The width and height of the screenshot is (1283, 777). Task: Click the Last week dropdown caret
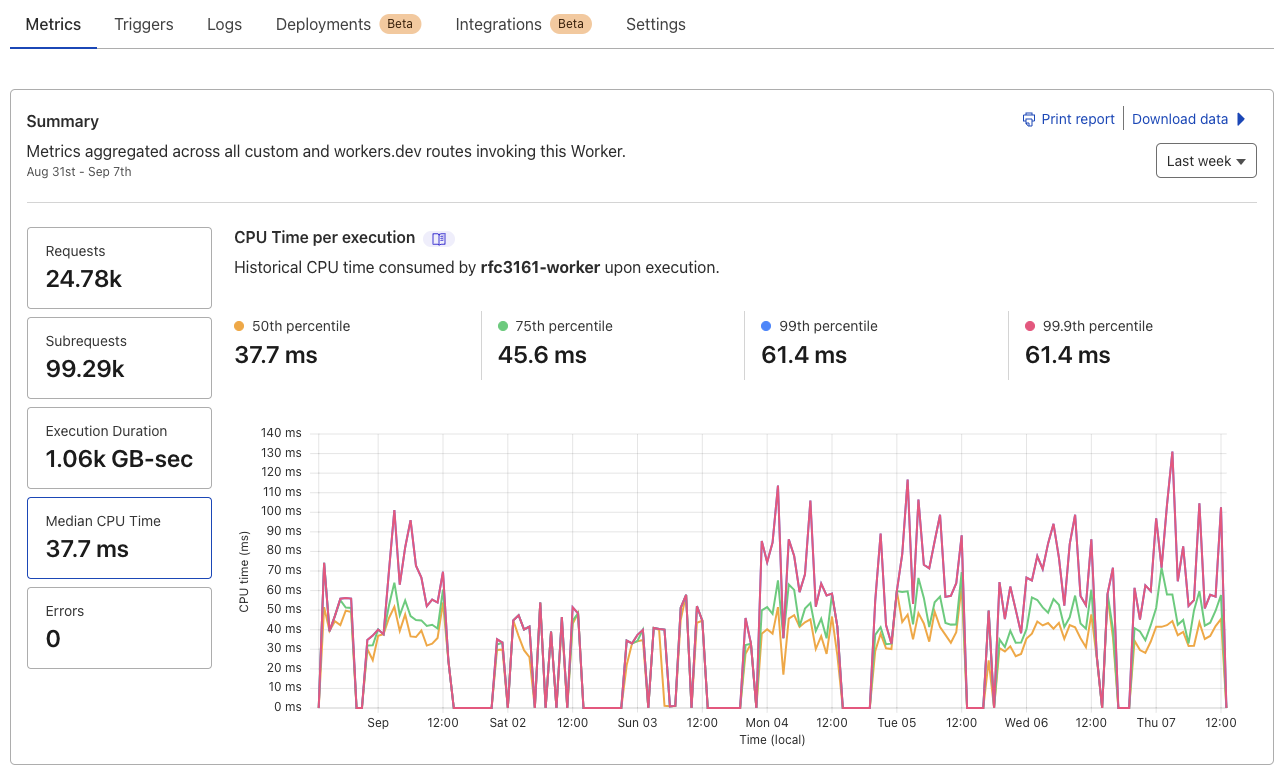click(1240, 160)
